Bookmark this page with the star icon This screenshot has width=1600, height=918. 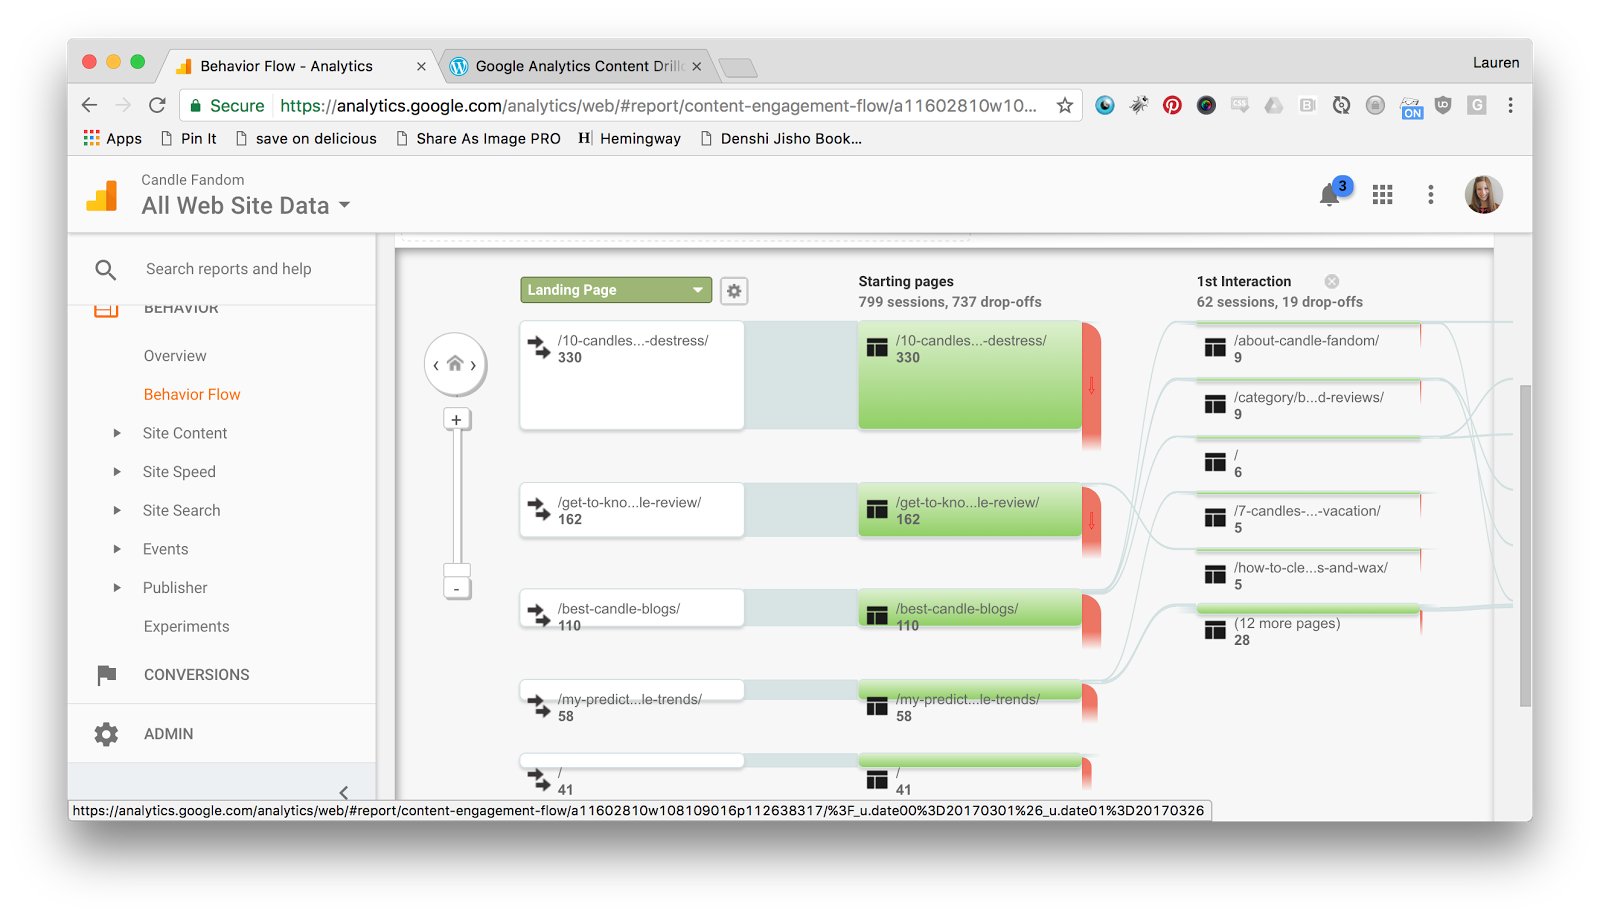tap(1065, 106)
